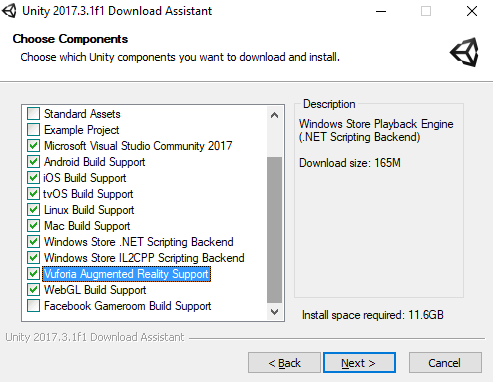
Task: Click the large Unity cube logo in header
Action: 465,52
